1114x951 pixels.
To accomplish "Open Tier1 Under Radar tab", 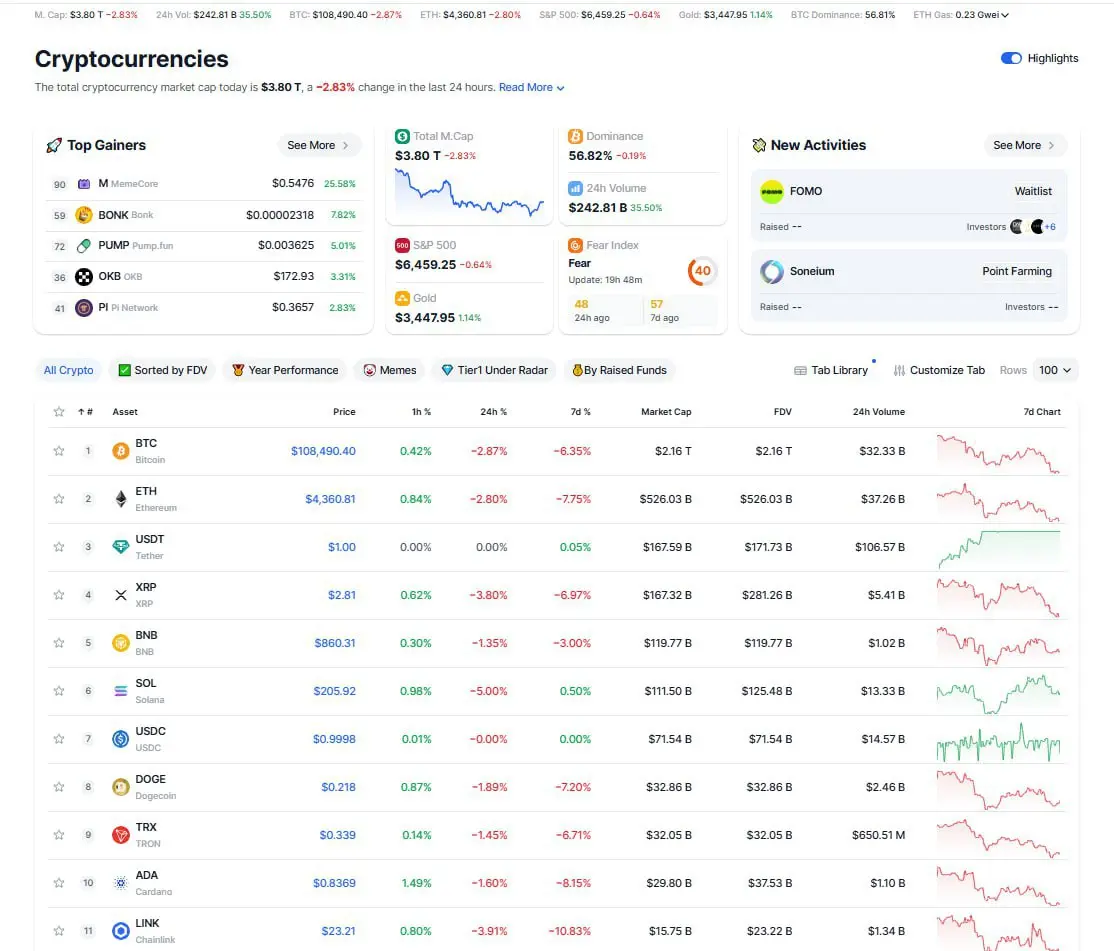I will click(494, 370).
